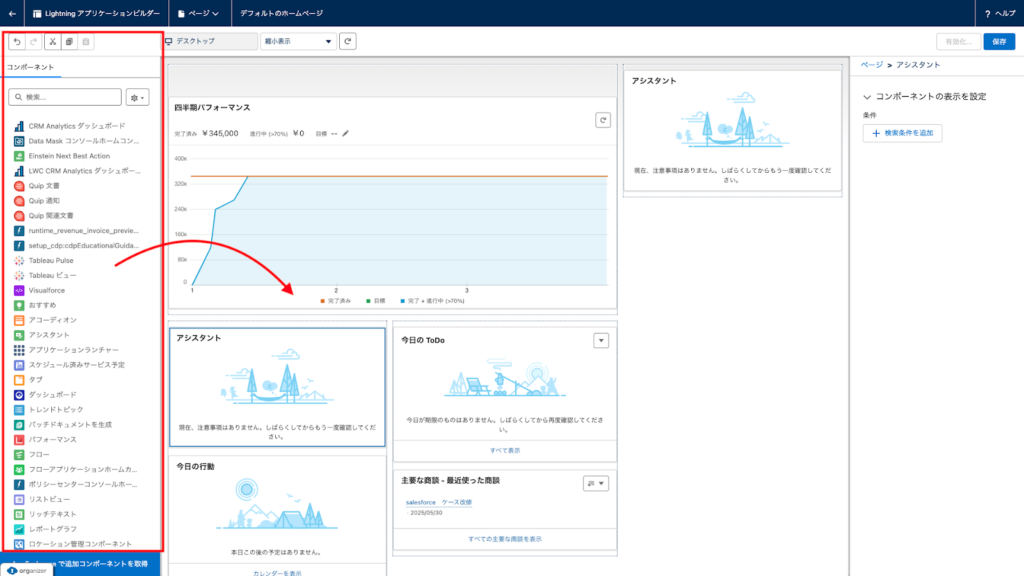1024x576 pixels.
Task: Select Data Mask コンソールホーム component item
Action: [x=84, y=141]
